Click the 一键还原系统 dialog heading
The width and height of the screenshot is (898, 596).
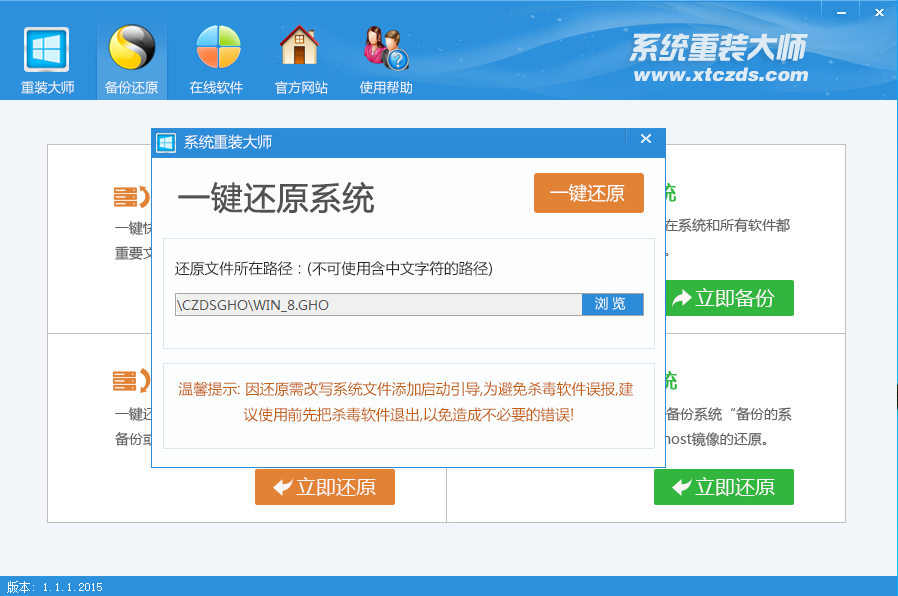pyautogui.click(x=276, y=198)
